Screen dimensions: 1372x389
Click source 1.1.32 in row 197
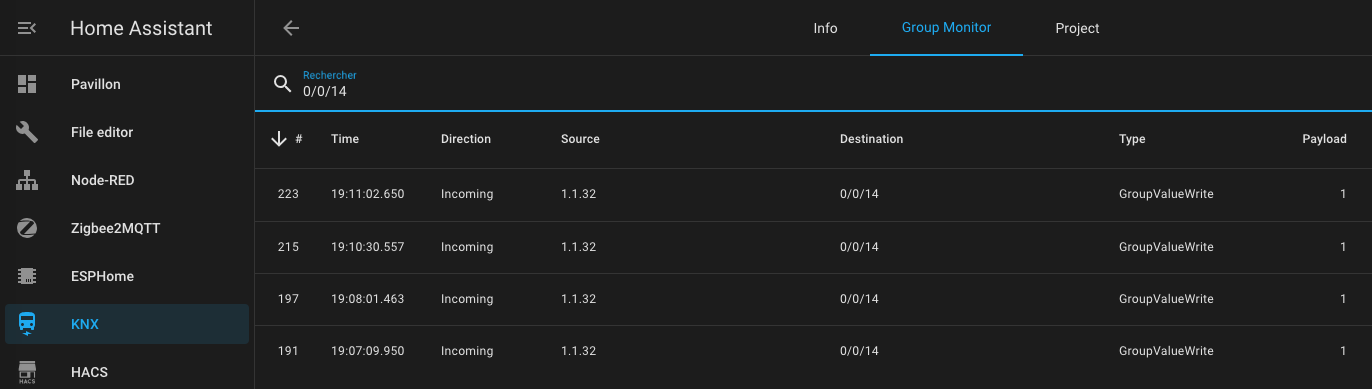click(x=578, y=298)
